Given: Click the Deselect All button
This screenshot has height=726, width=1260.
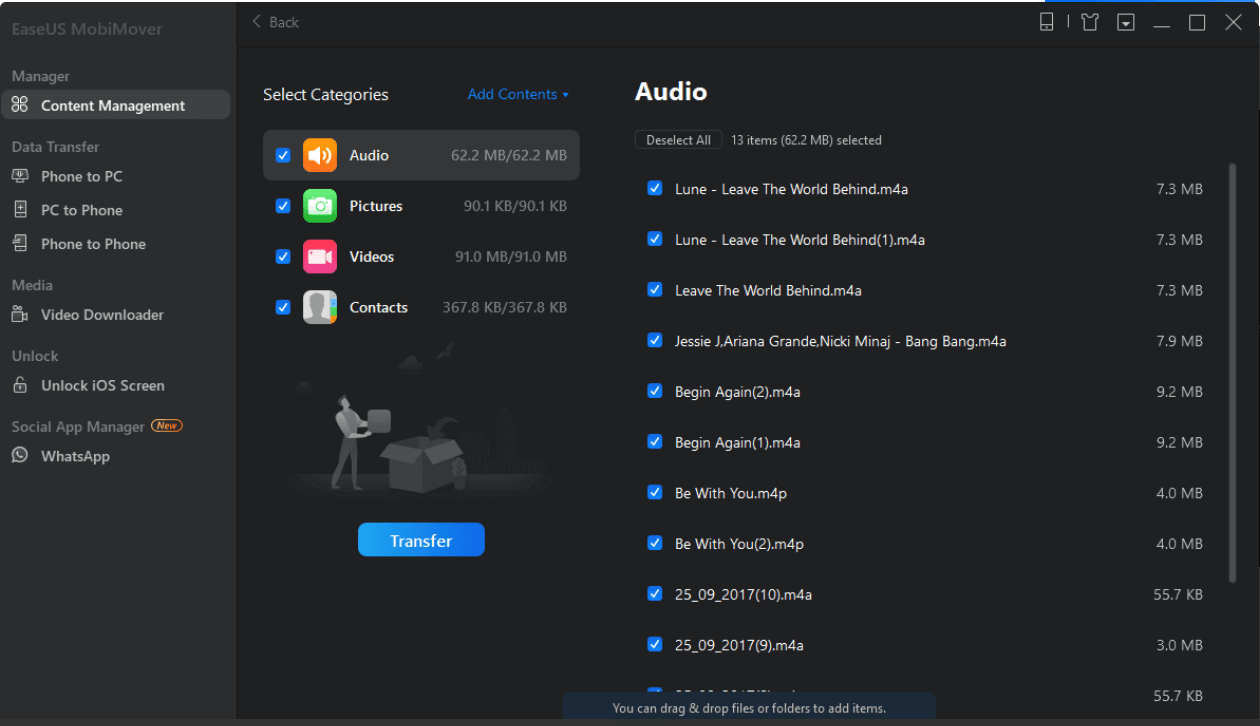Looking at the screenshot, I should tap(679, 140).
